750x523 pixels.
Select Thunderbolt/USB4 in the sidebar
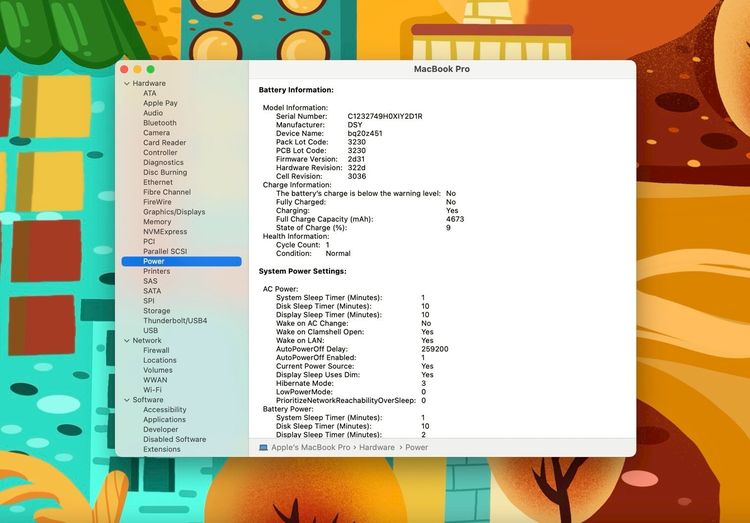(174, 321)
